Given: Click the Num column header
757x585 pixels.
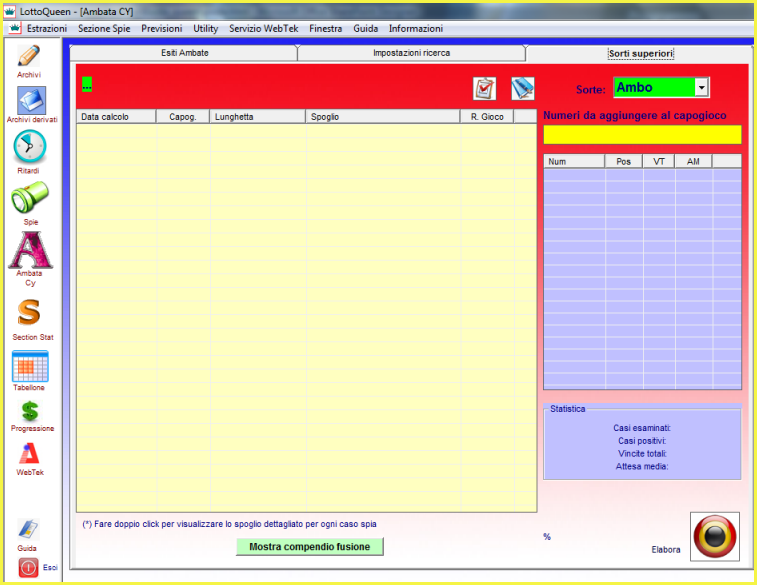Looking at the screenshot, I should tap(575, 162).
